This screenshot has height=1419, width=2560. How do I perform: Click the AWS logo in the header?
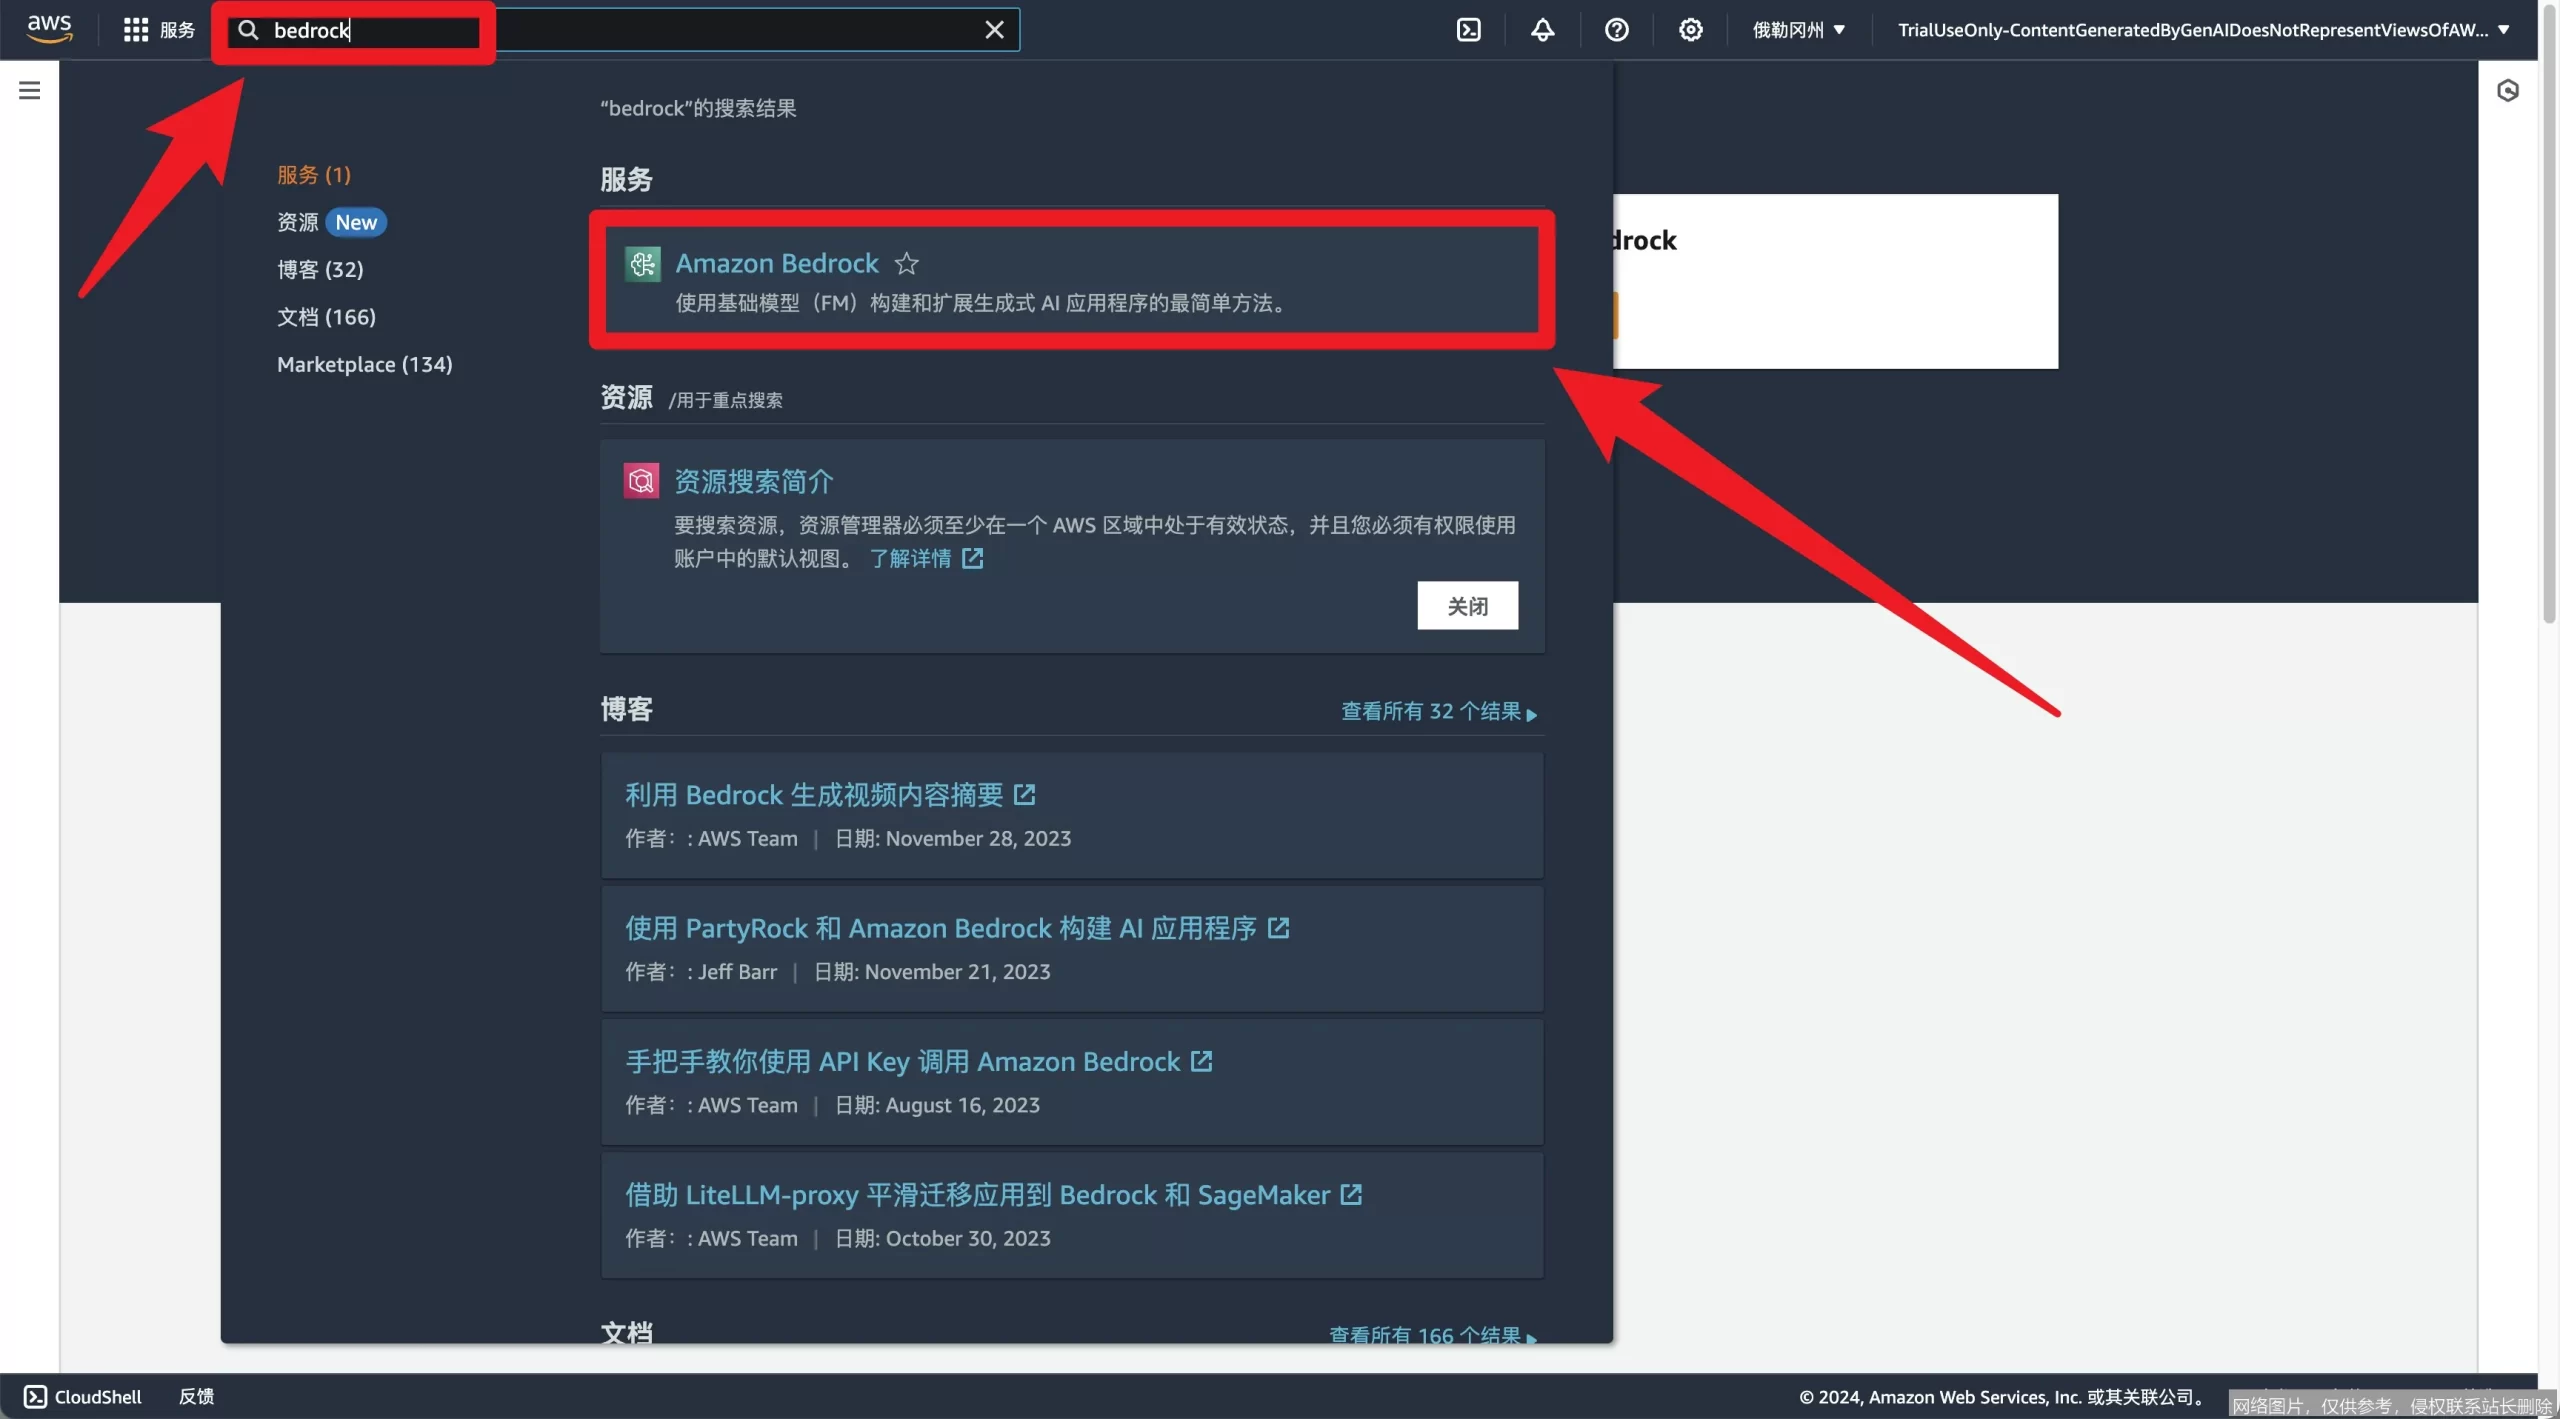pyautogui.click(x=49, y=29)
